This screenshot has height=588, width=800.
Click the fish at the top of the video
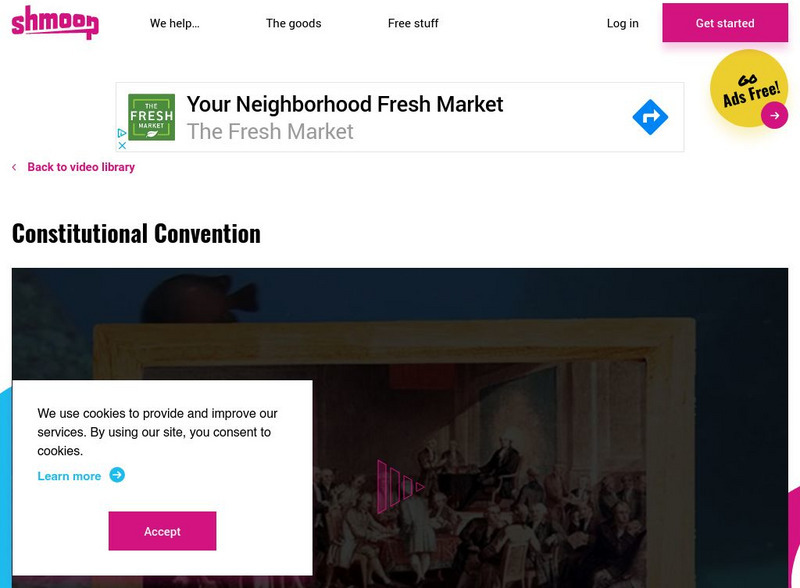coord(205,291)
